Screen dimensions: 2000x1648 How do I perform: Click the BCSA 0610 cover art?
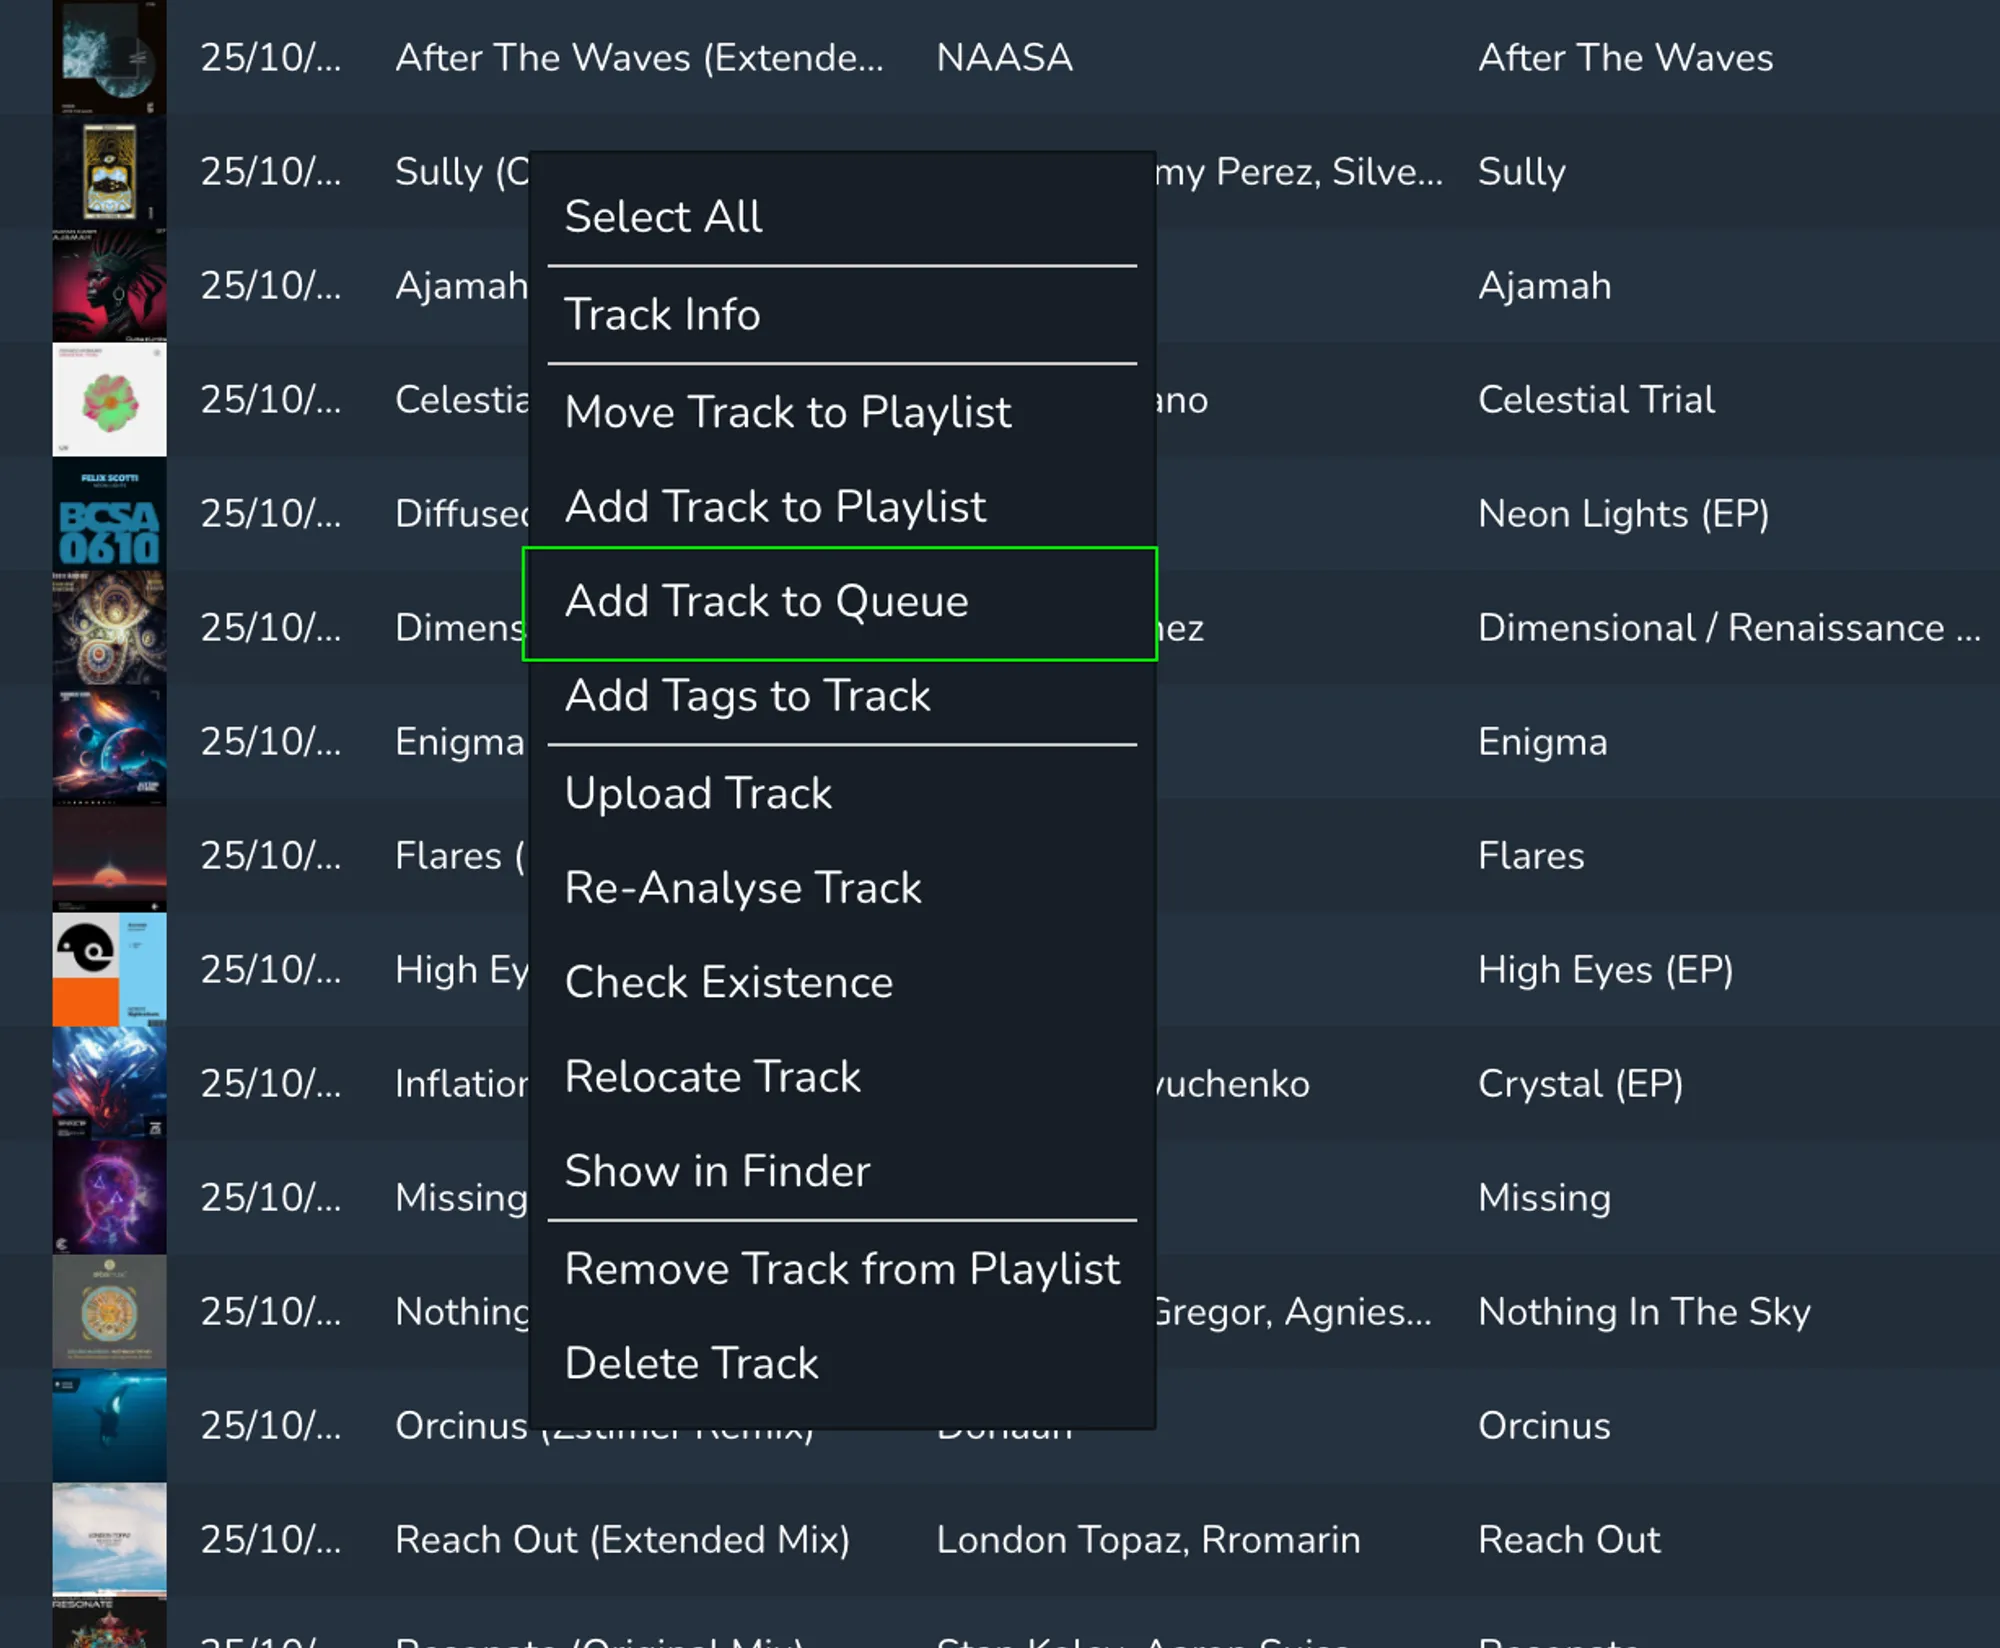(x=110, y=513)
